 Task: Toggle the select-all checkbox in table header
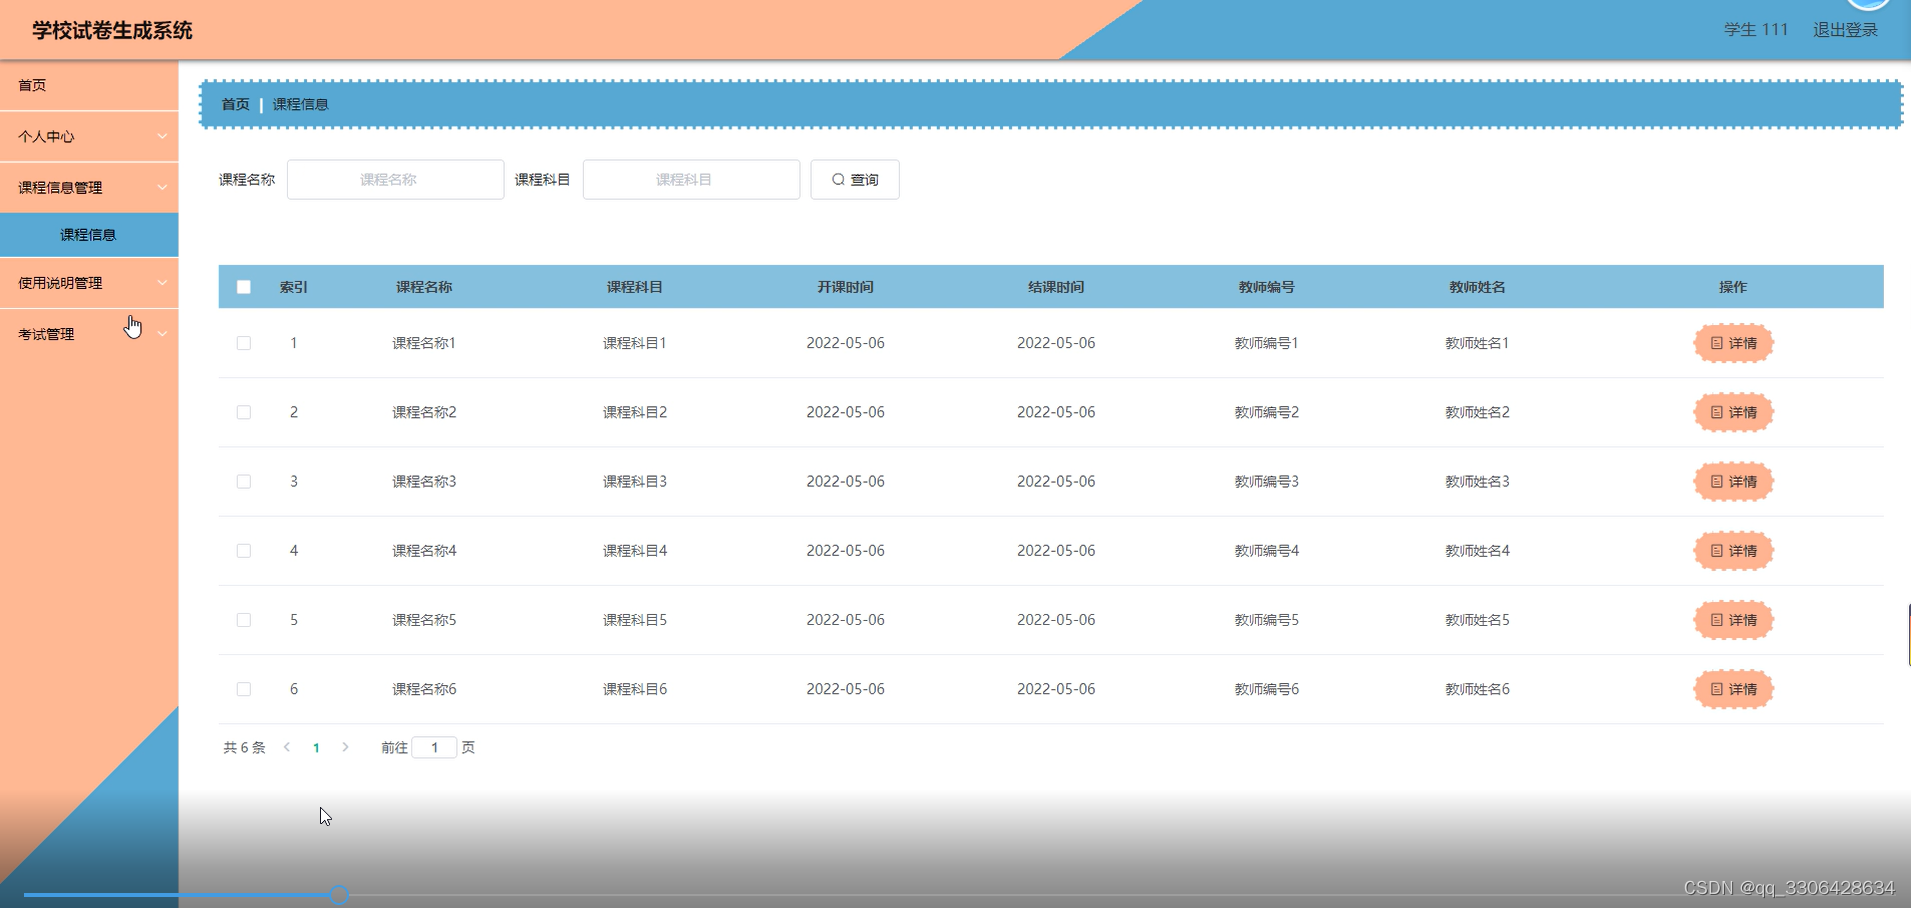243,287
